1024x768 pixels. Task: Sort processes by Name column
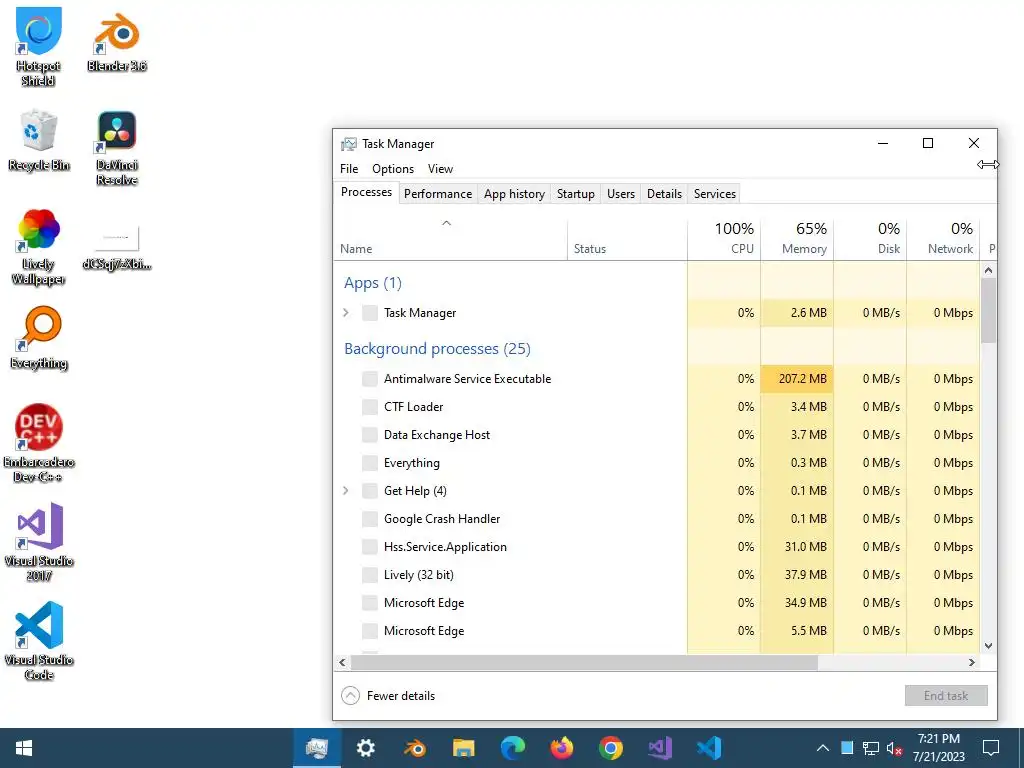click(x=451, y=240)
